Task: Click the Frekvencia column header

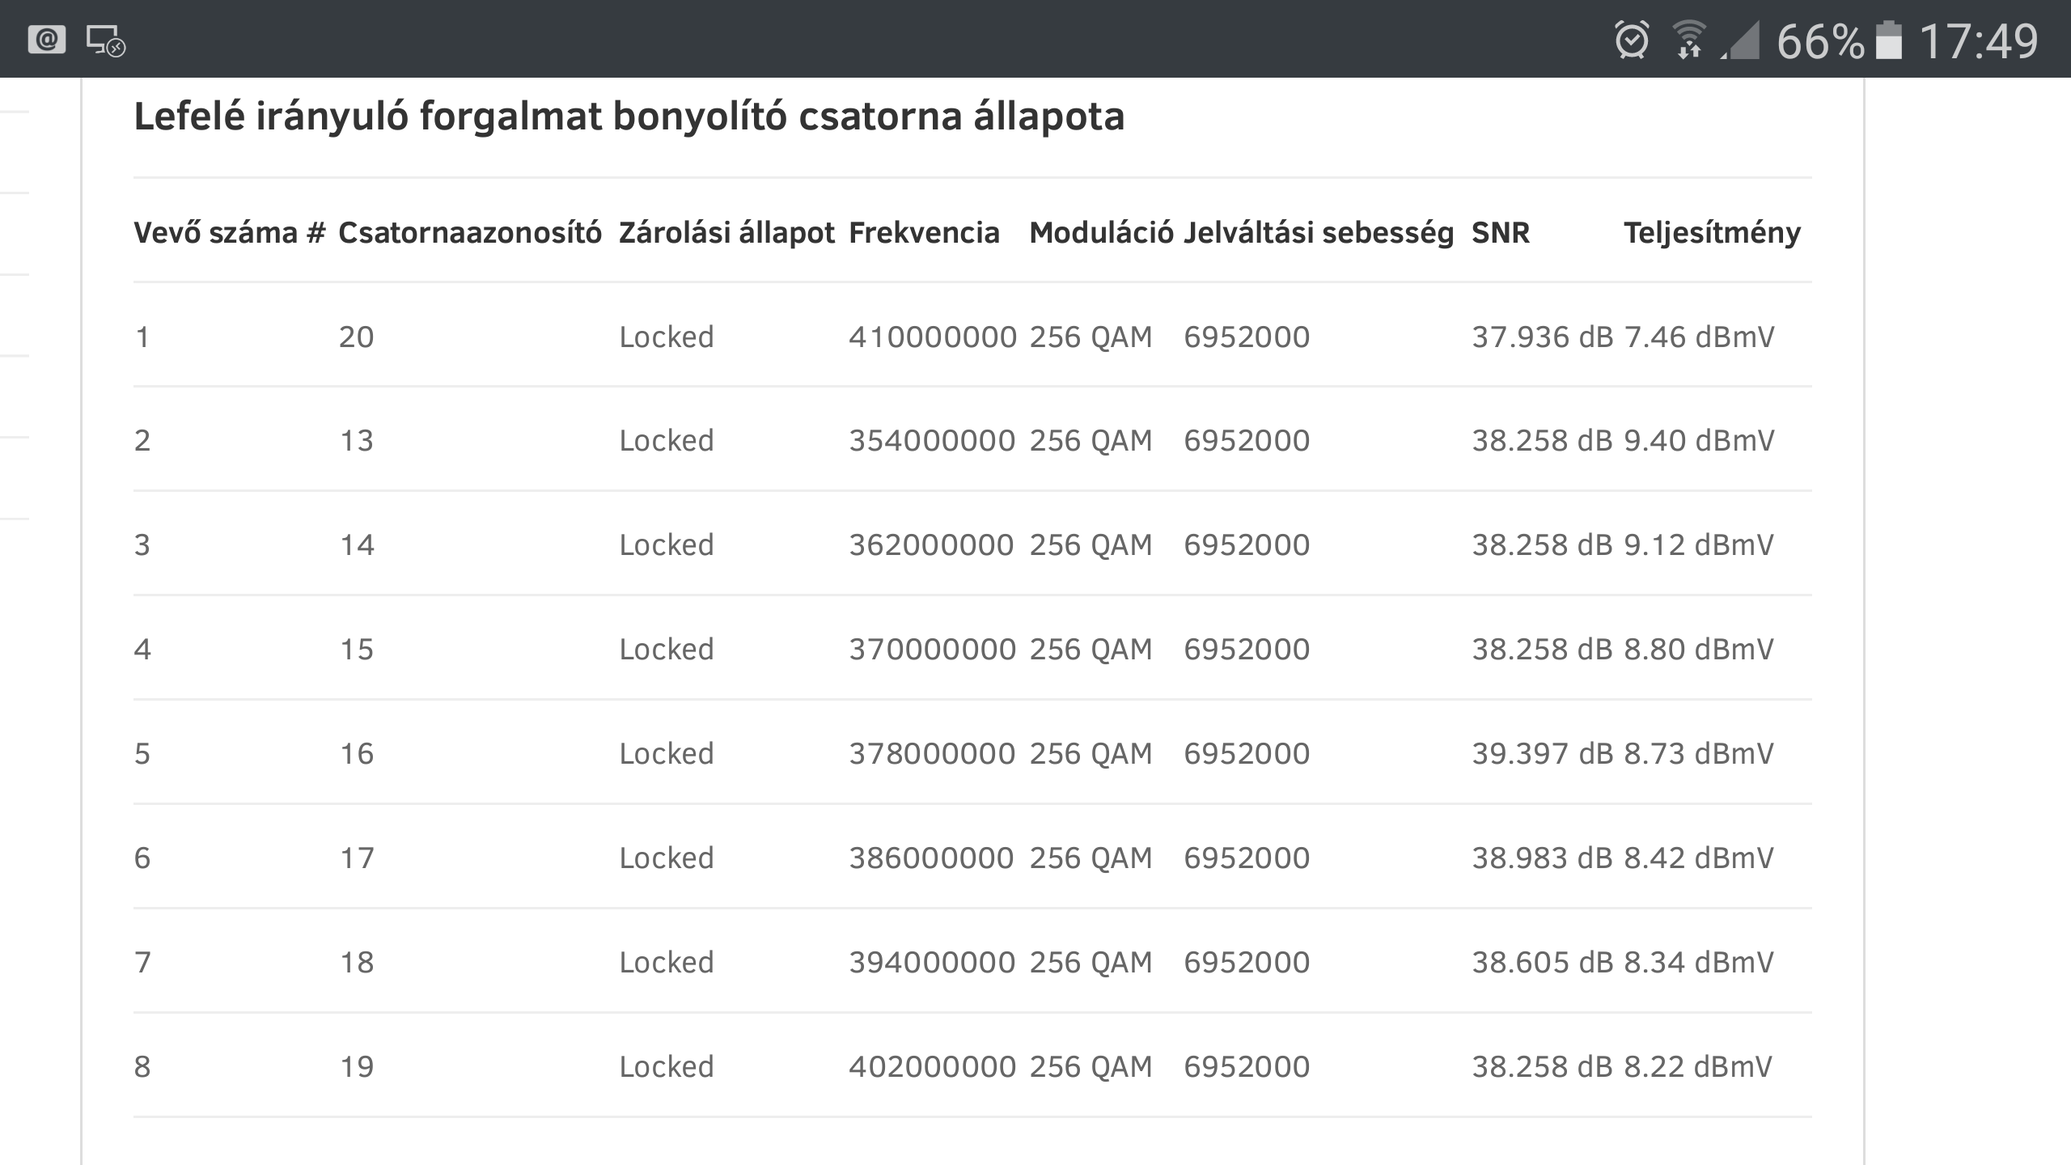Action: pos(924,233)
